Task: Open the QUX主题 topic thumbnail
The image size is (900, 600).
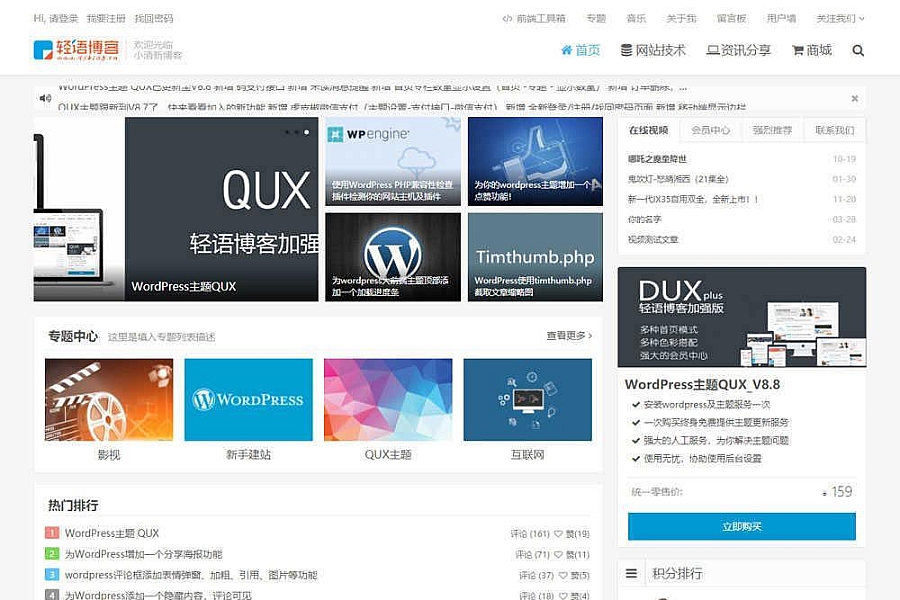Action: tap(388, 400)
